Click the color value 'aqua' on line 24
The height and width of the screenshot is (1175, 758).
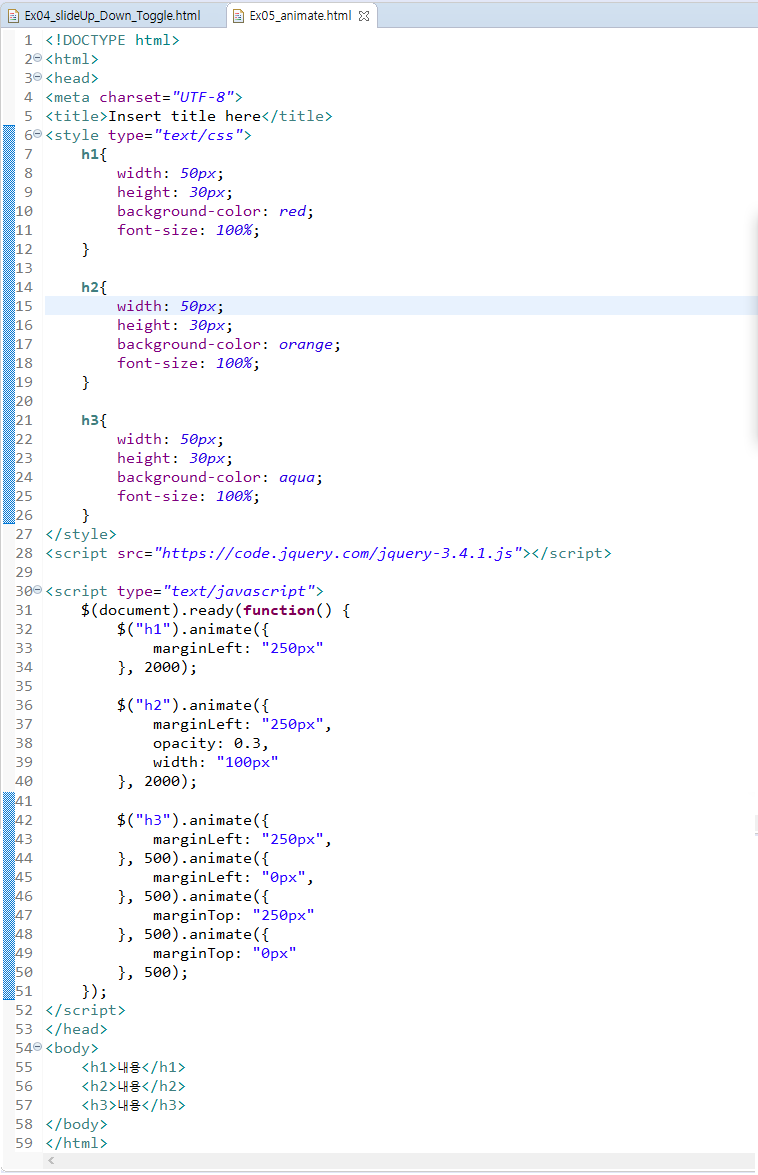[297, 477]
